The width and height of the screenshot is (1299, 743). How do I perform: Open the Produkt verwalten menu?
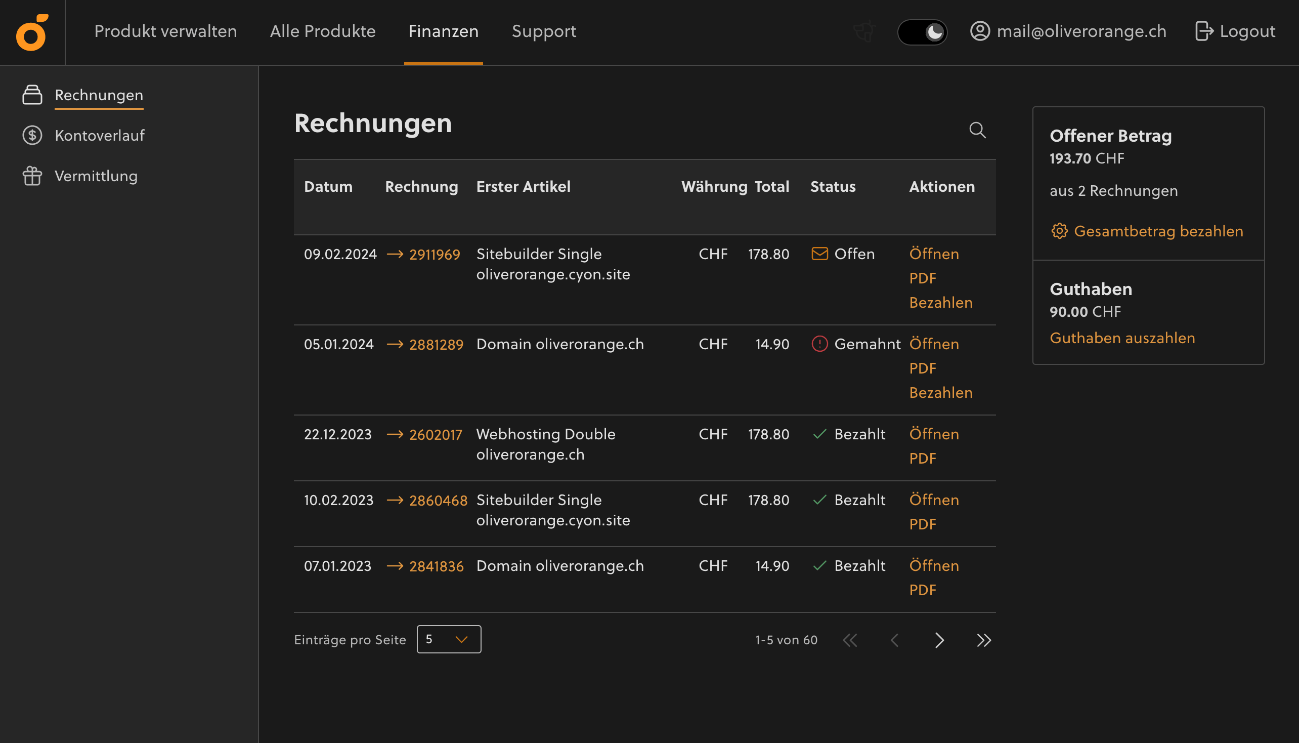[166, 31]
